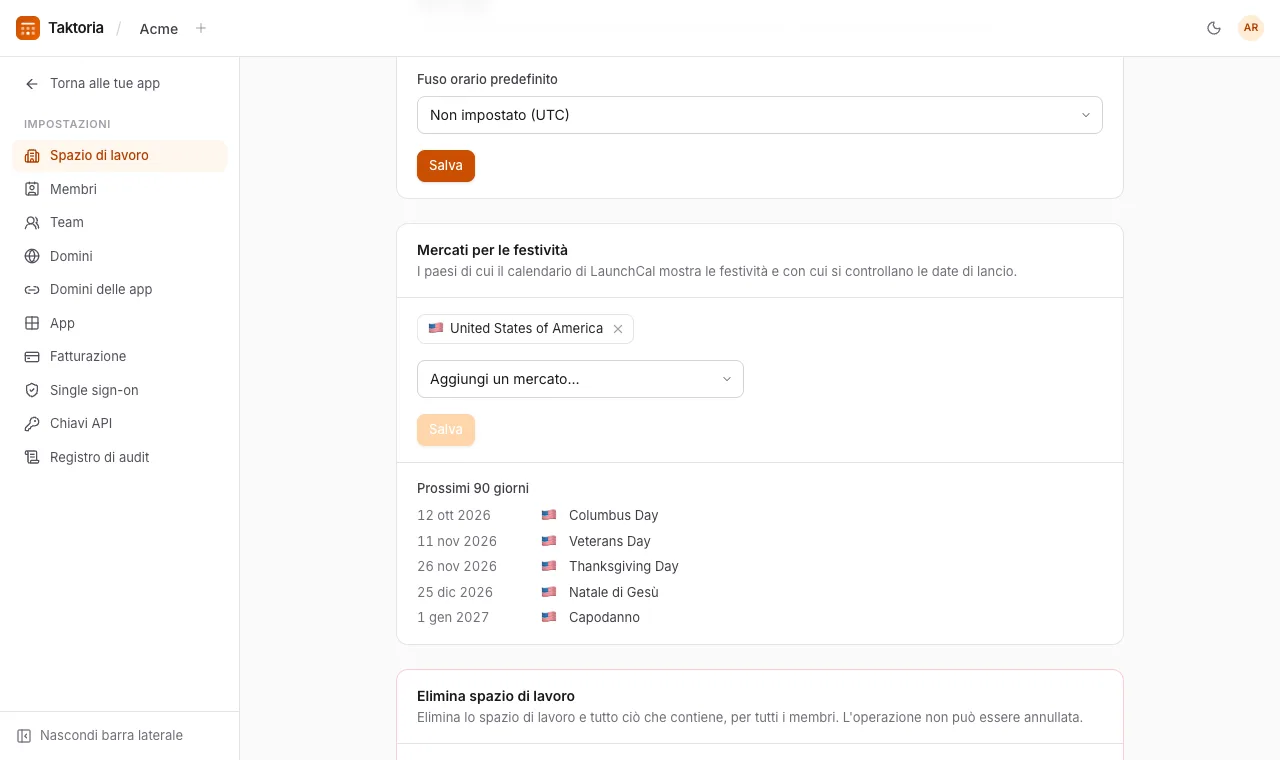Click the back arrow beside Torna alle tue app
This screenshot has height=760, width=1280.
[32, 84]
